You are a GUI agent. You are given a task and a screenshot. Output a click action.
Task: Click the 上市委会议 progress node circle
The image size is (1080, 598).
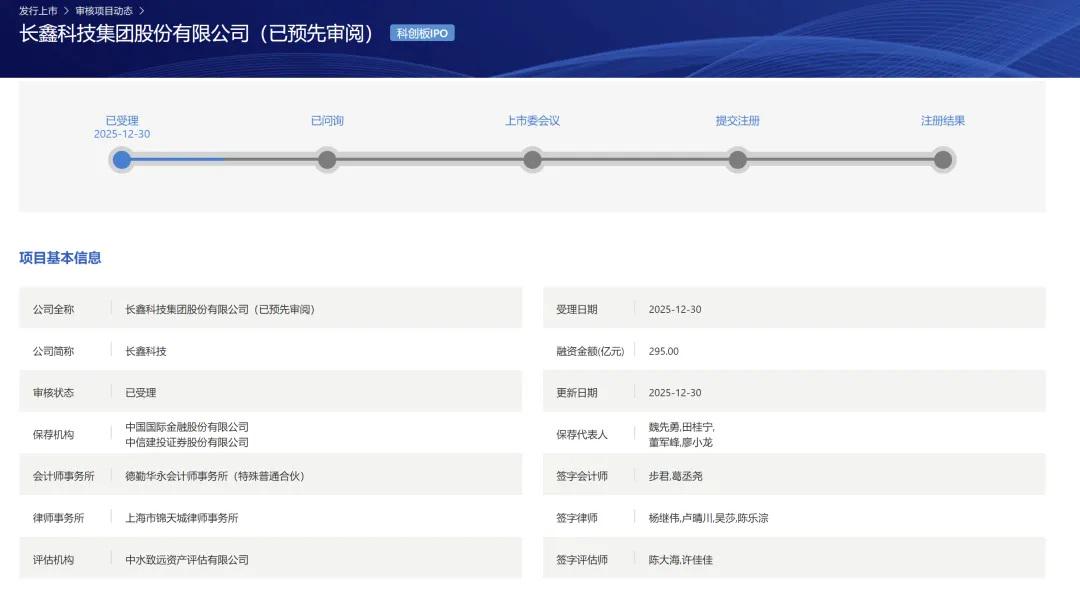coord(532,160)
